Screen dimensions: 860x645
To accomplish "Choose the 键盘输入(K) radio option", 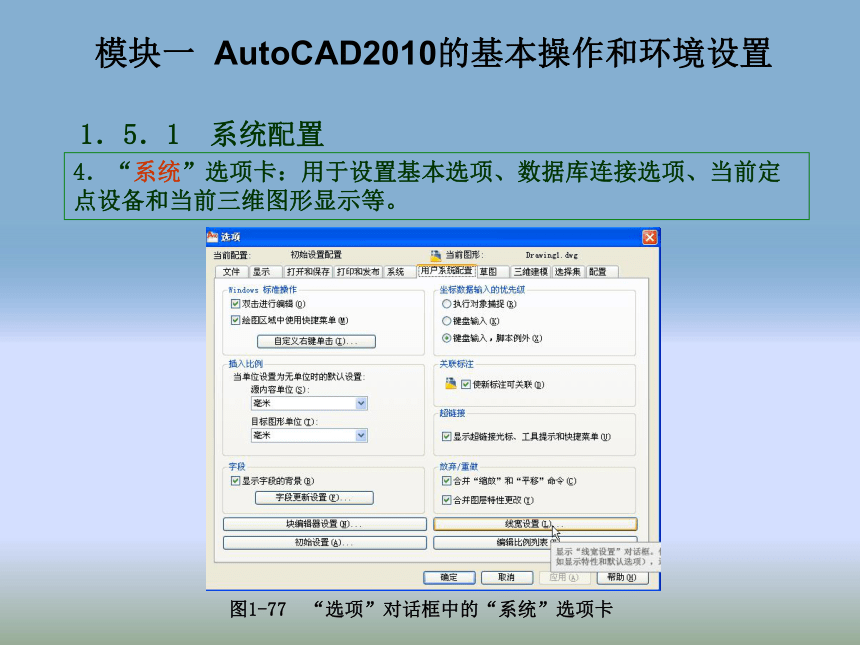I will pyautogui.click(x=446, y=321).
